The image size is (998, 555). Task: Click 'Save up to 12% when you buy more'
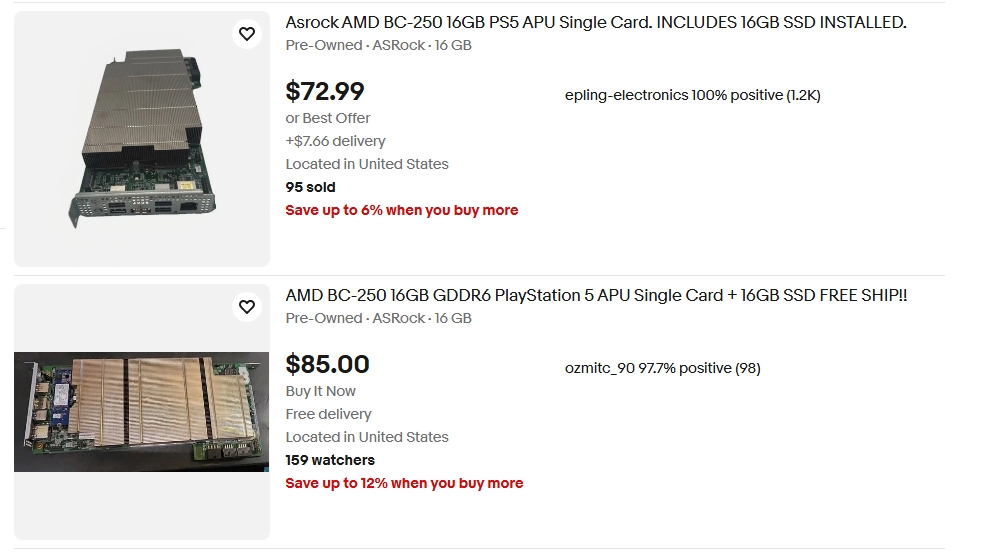point(404,483)
